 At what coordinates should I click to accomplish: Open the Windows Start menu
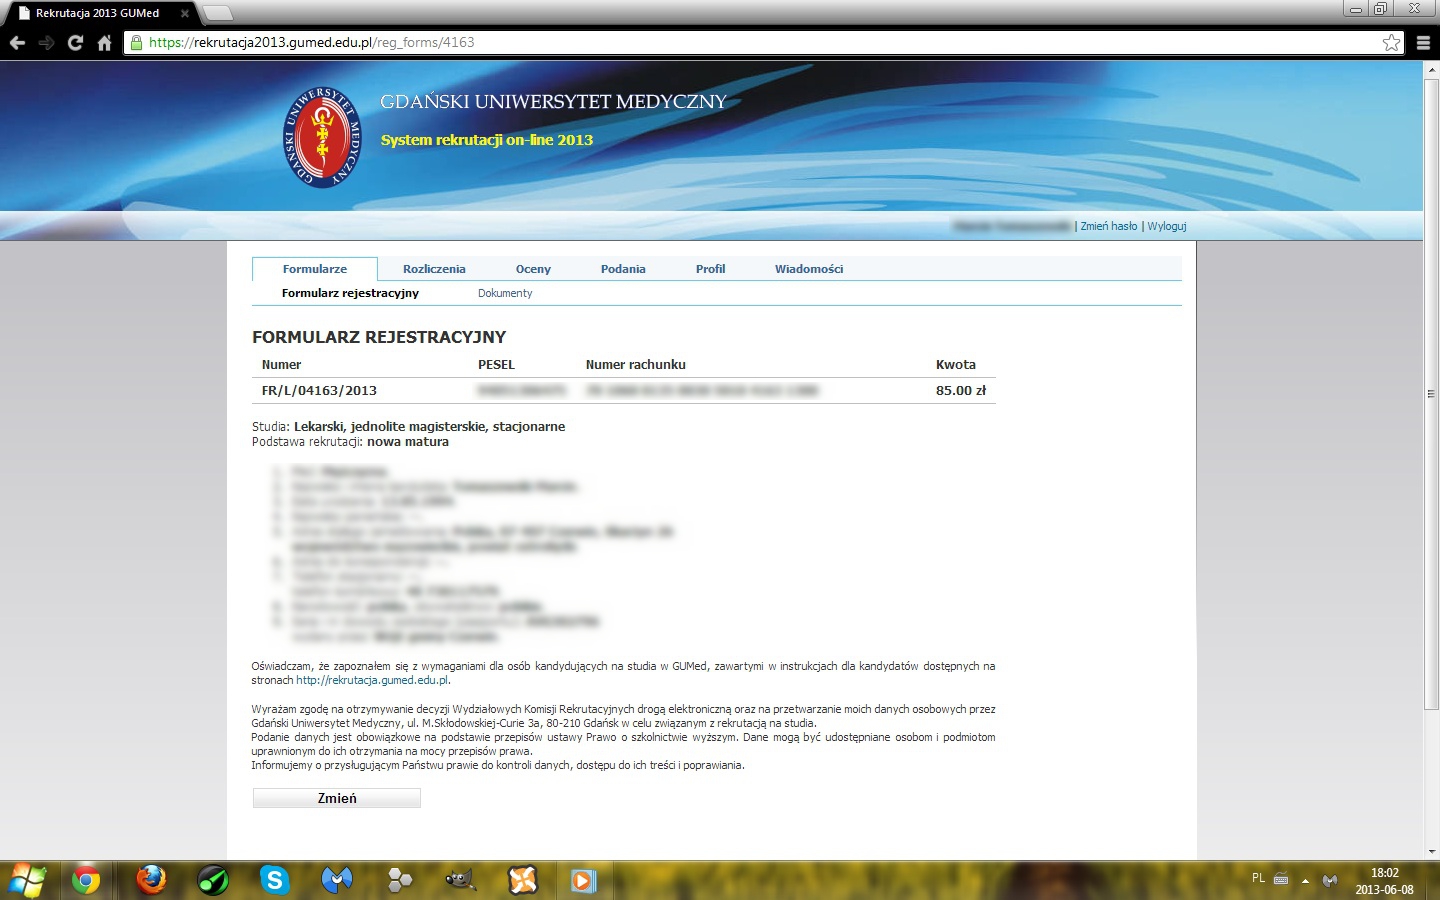(x=27, y=880)
